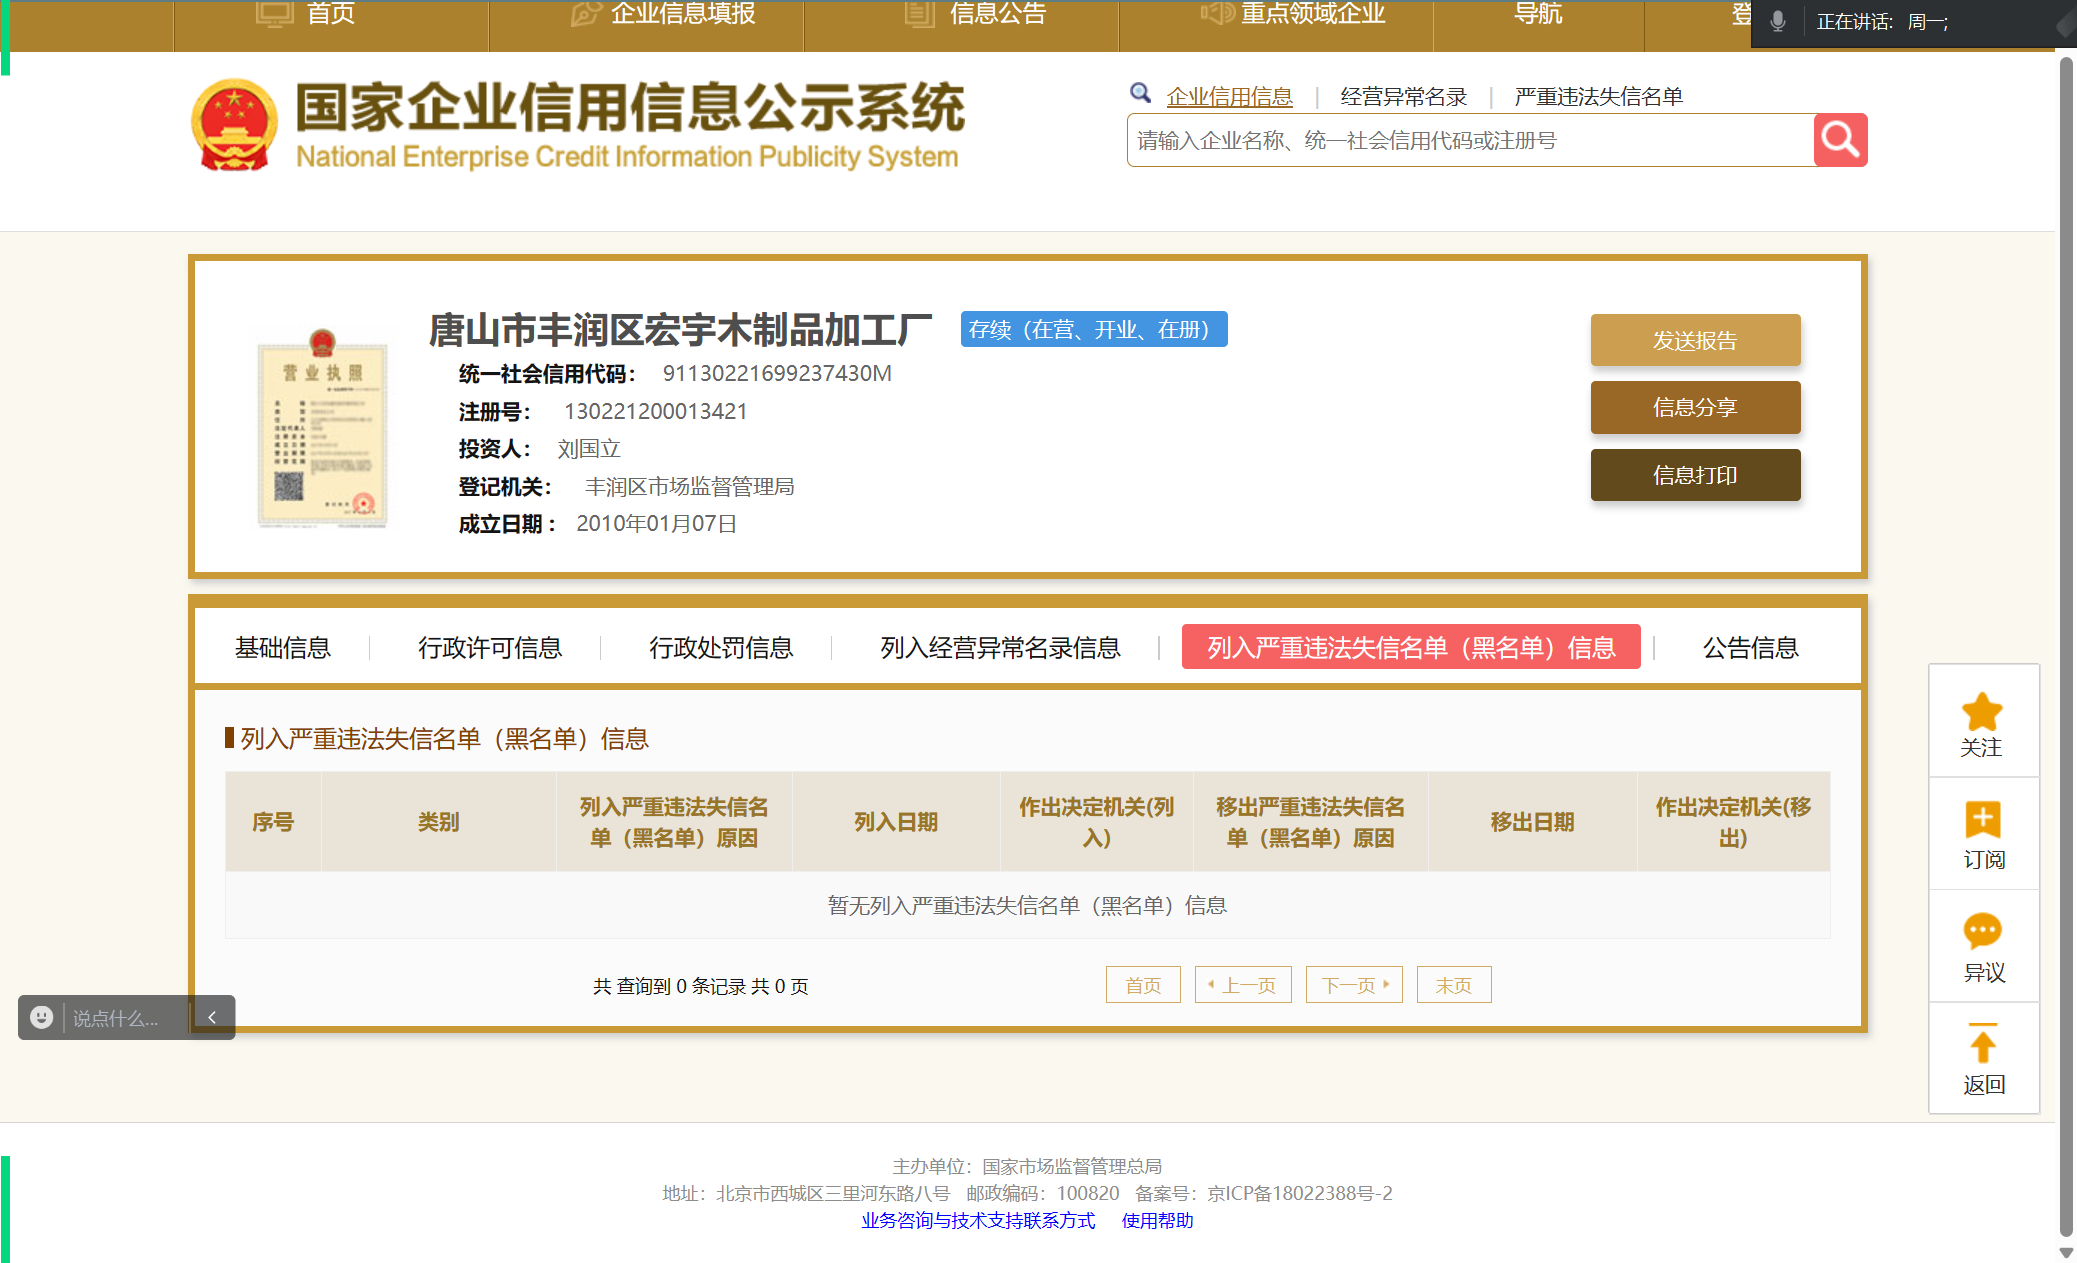Click the 信息打印 button
Screen dimensions: 2077x1263
[x=1695, y=475]
